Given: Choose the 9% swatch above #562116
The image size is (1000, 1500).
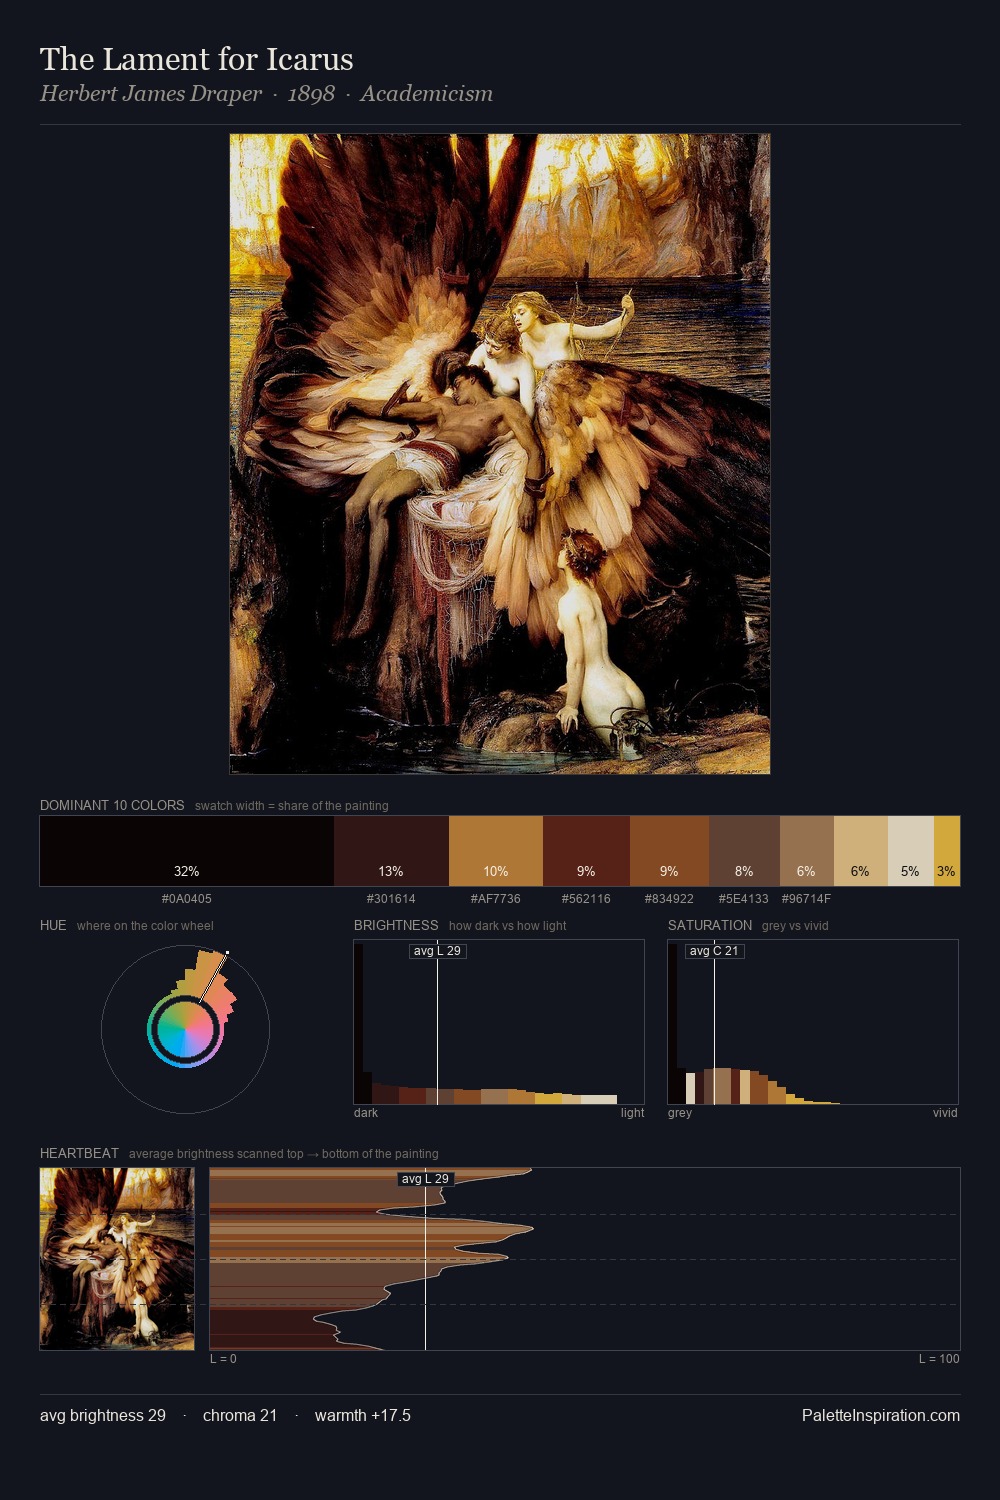Looking at the screenshot, I should point(586,851).
